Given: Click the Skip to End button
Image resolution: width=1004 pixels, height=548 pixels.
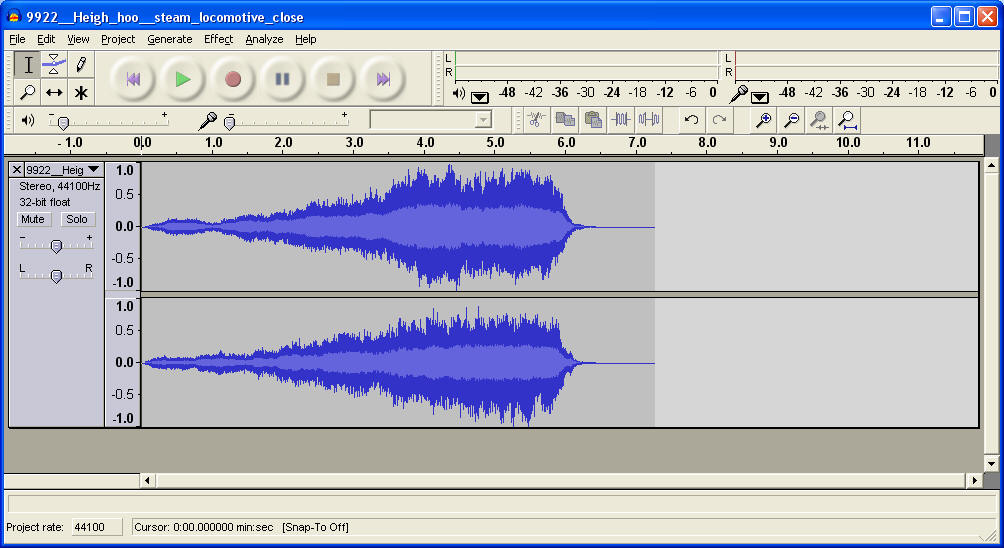Looking at the screenshot, I should [x=383, y=79].
